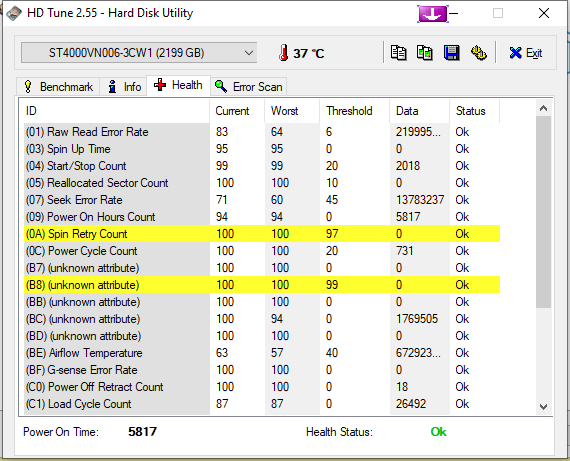Click the scroll down arrow of the list
Viewport: 570px width, 461px height.
[x=543, y=406]
